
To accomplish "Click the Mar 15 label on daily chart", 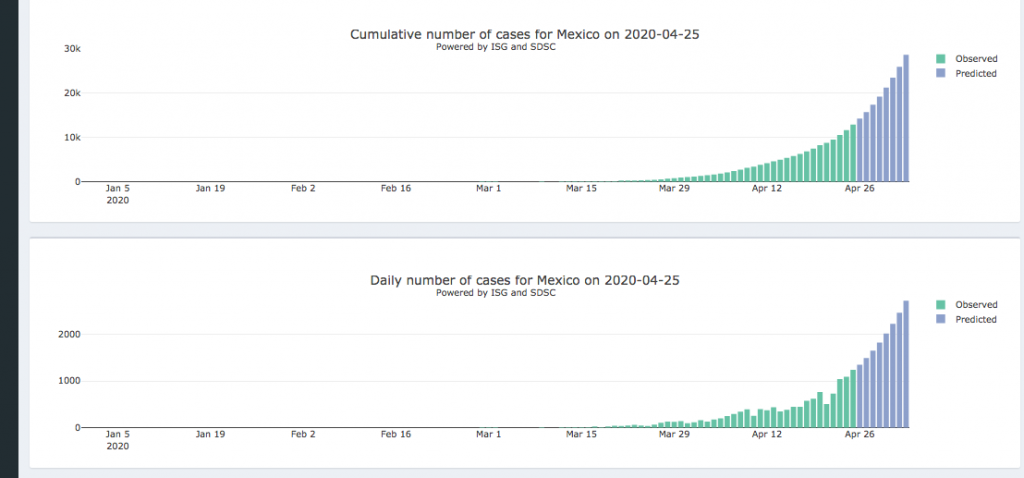I will (581, 434).
